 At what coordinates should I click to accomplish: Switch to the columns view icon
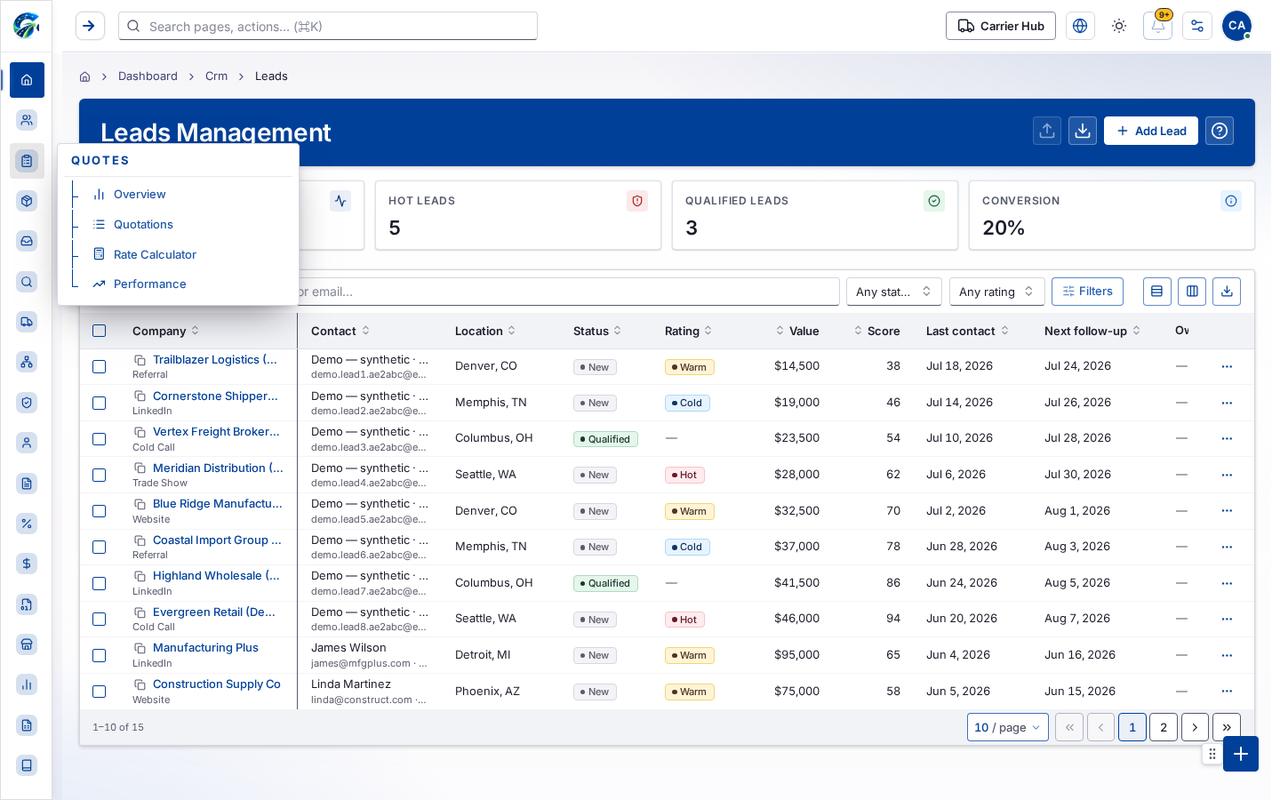point(1192,292)
